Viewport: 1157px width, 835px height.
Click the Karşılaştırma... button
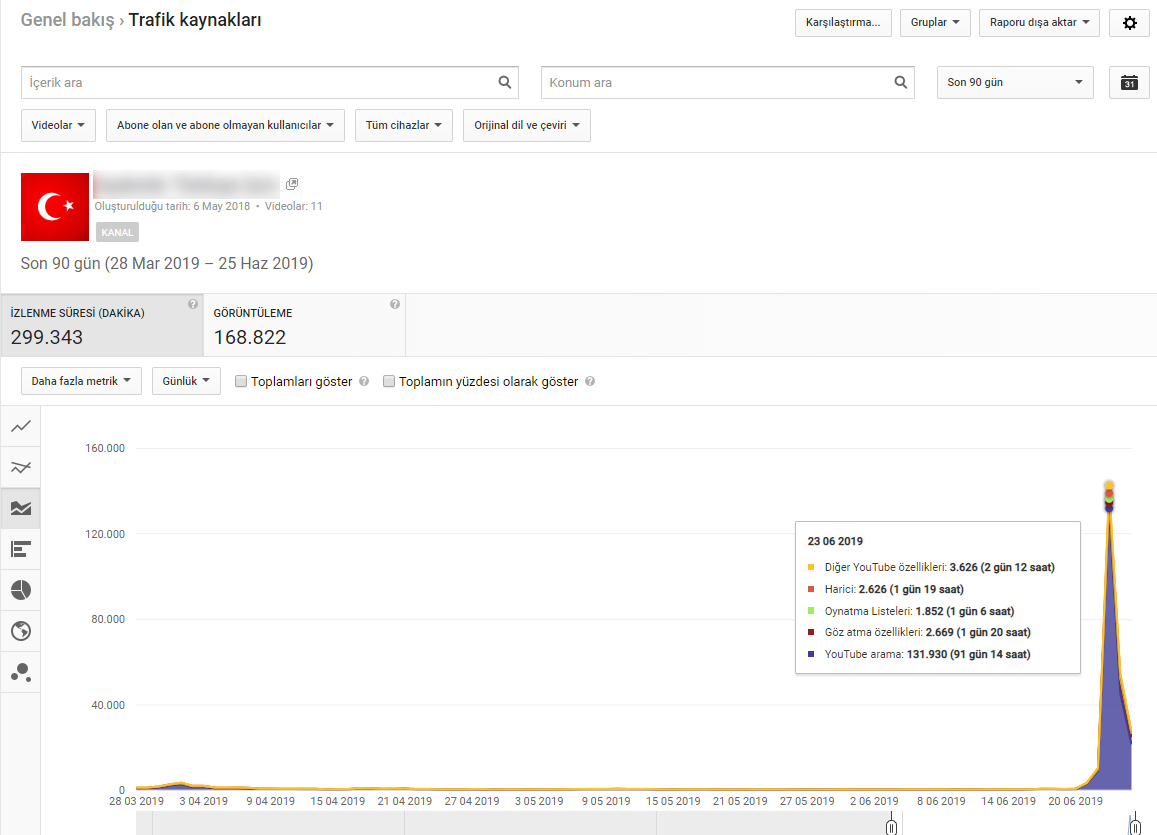tap(843, 23)
